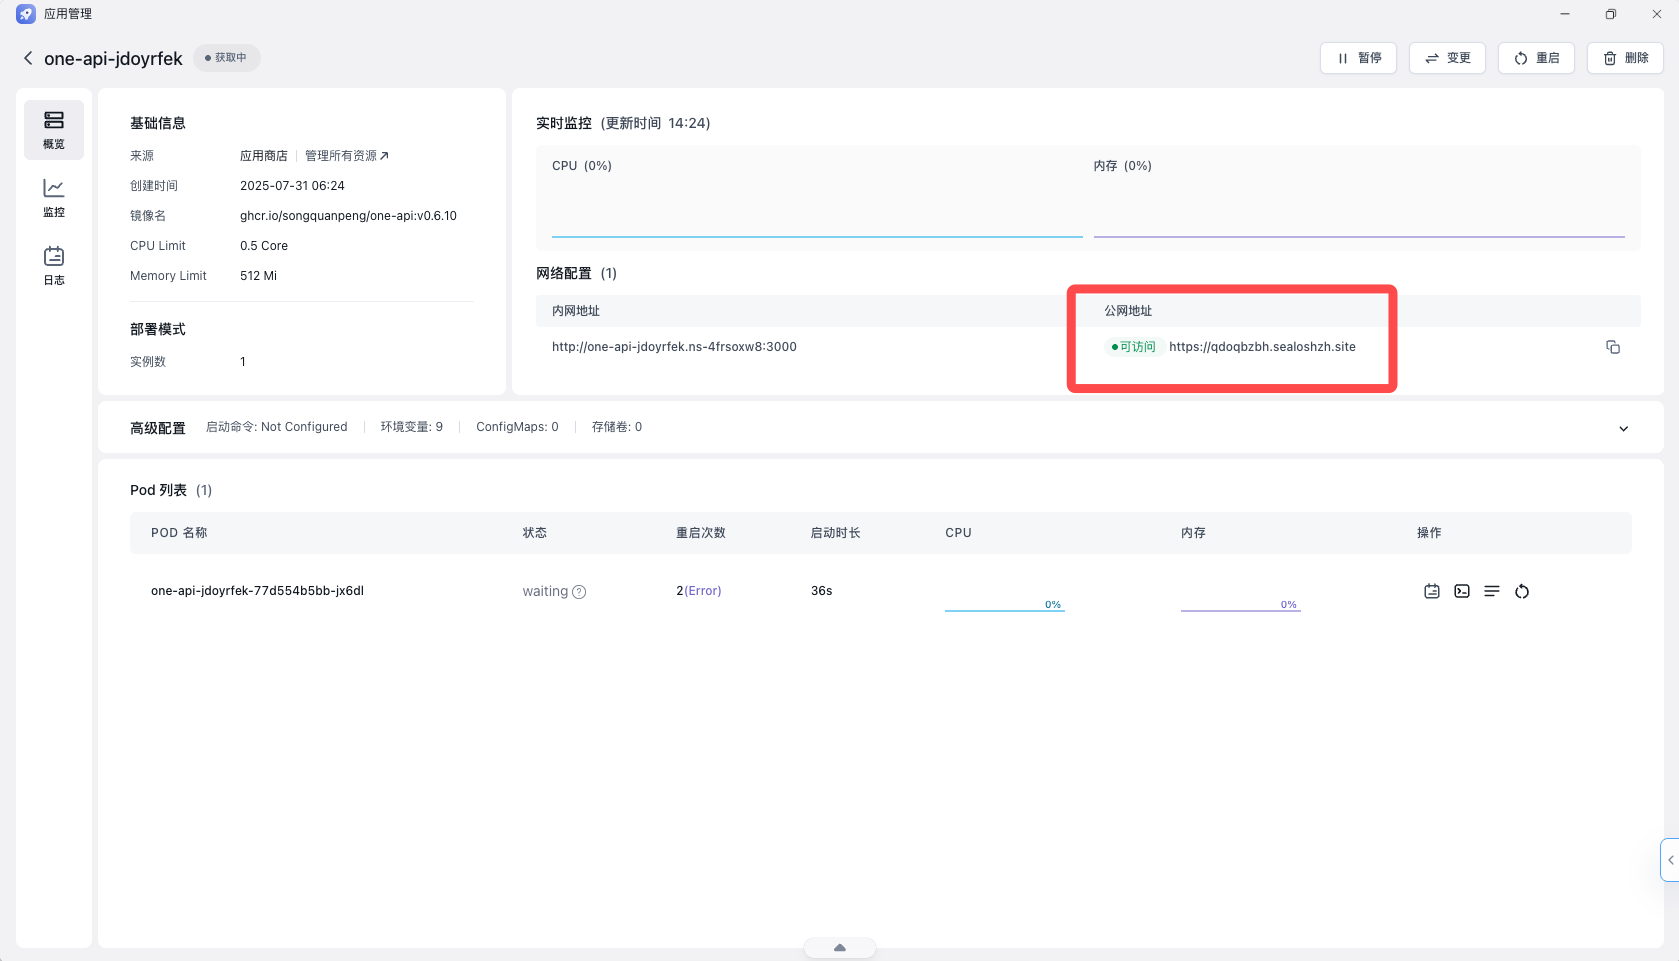Click the app management rocket logo
Screen dimensions: 1679x961
[26, 14]
